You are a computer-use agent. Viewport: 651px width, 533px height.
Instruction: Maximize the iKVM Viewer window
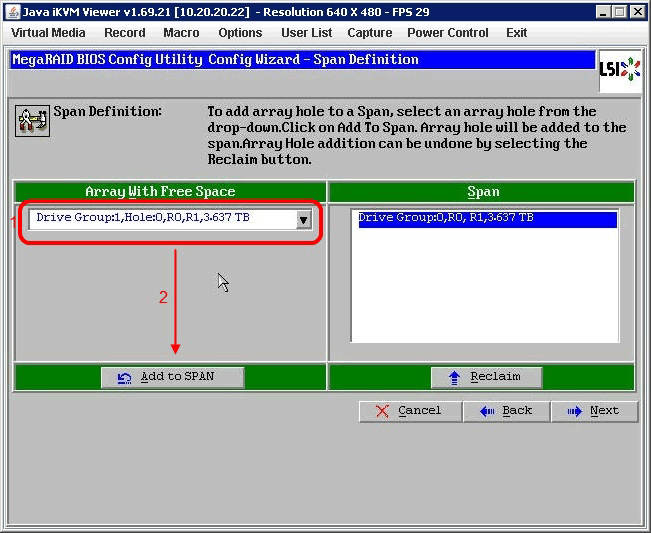click(620, 11)
